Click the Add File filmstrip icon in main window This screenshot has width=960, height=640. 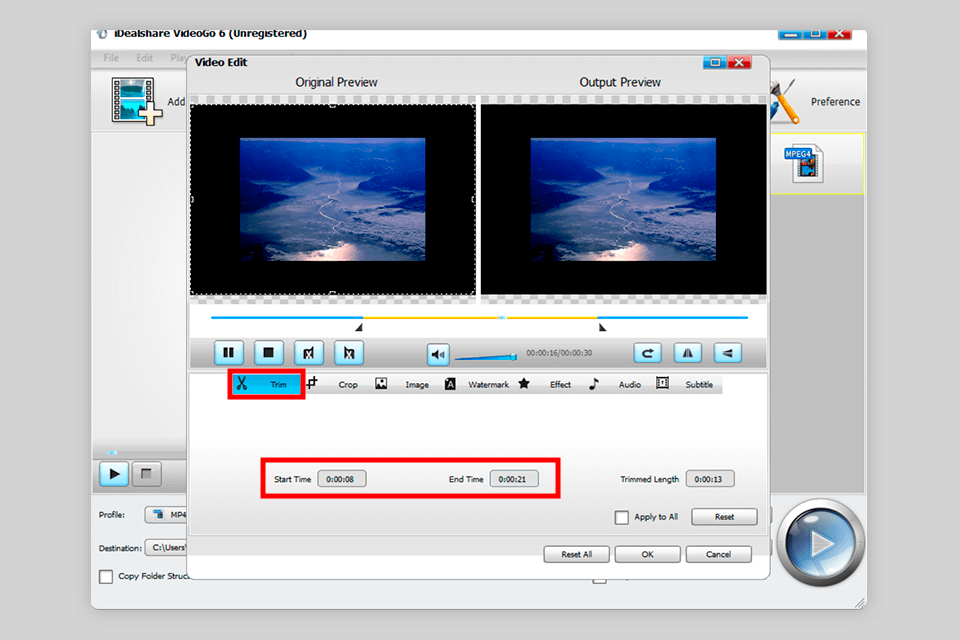pyautogui.click(x=137, y=101)
